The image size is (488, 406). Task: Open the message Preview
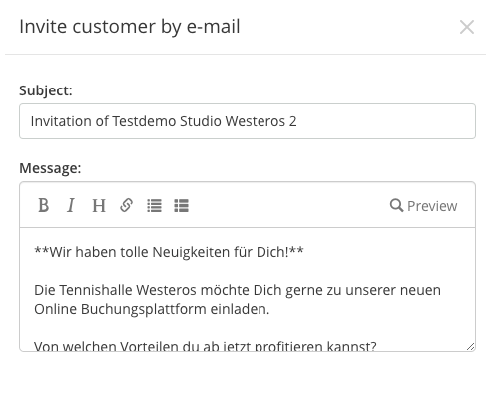pos(424,206)
